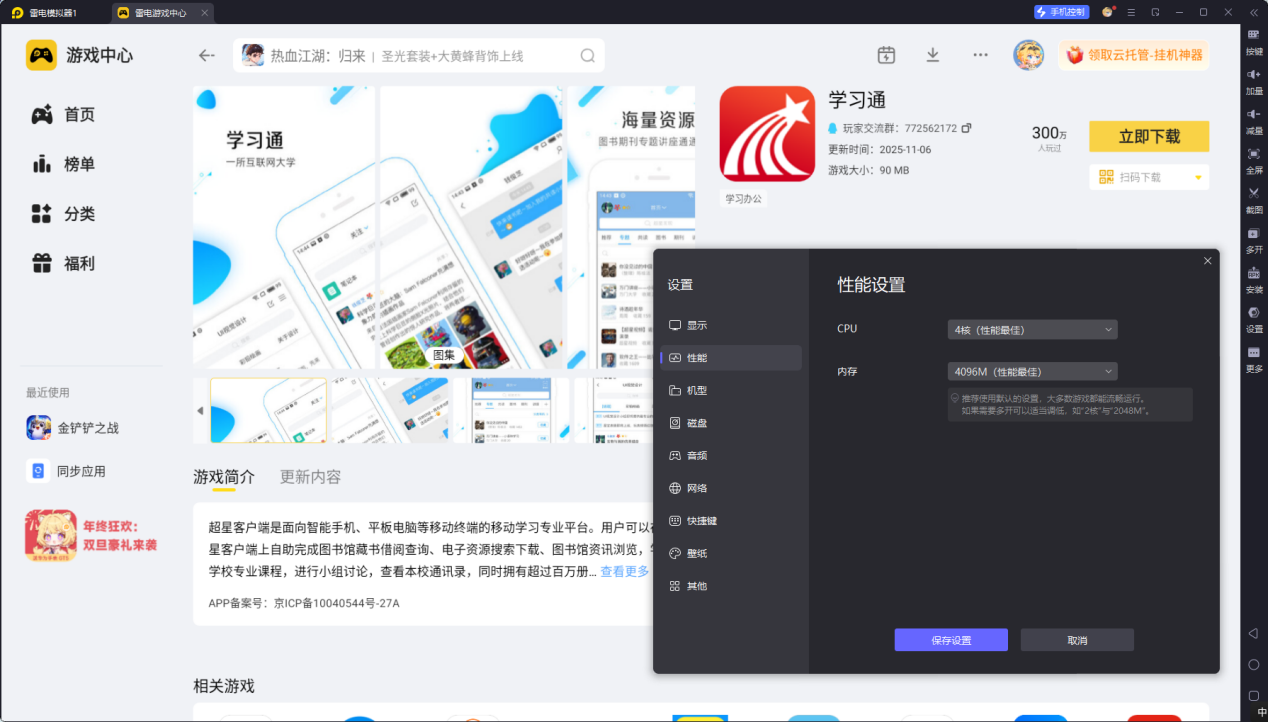
Task: Open the 图集 gallery label on screenshot
Action: point(443,355)
